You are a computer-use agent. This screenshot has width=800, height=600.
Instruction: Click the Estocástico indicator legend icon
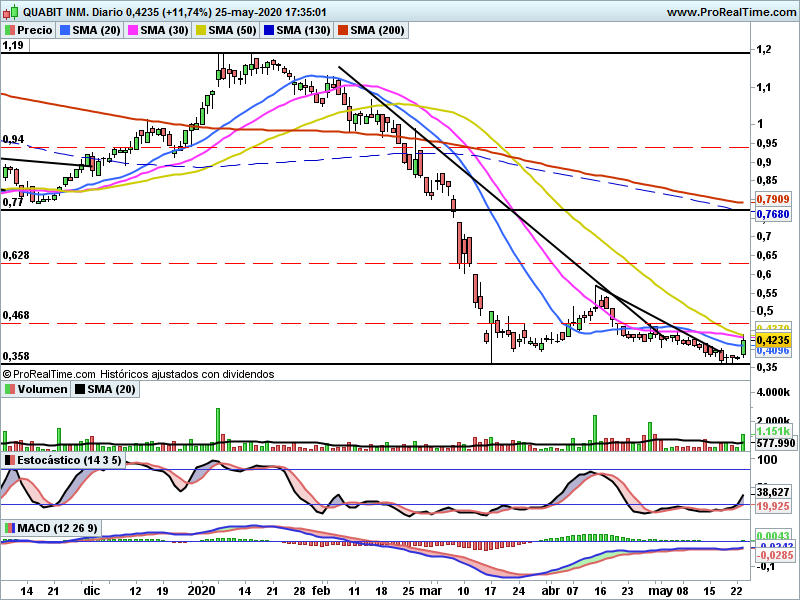(9, 460)
